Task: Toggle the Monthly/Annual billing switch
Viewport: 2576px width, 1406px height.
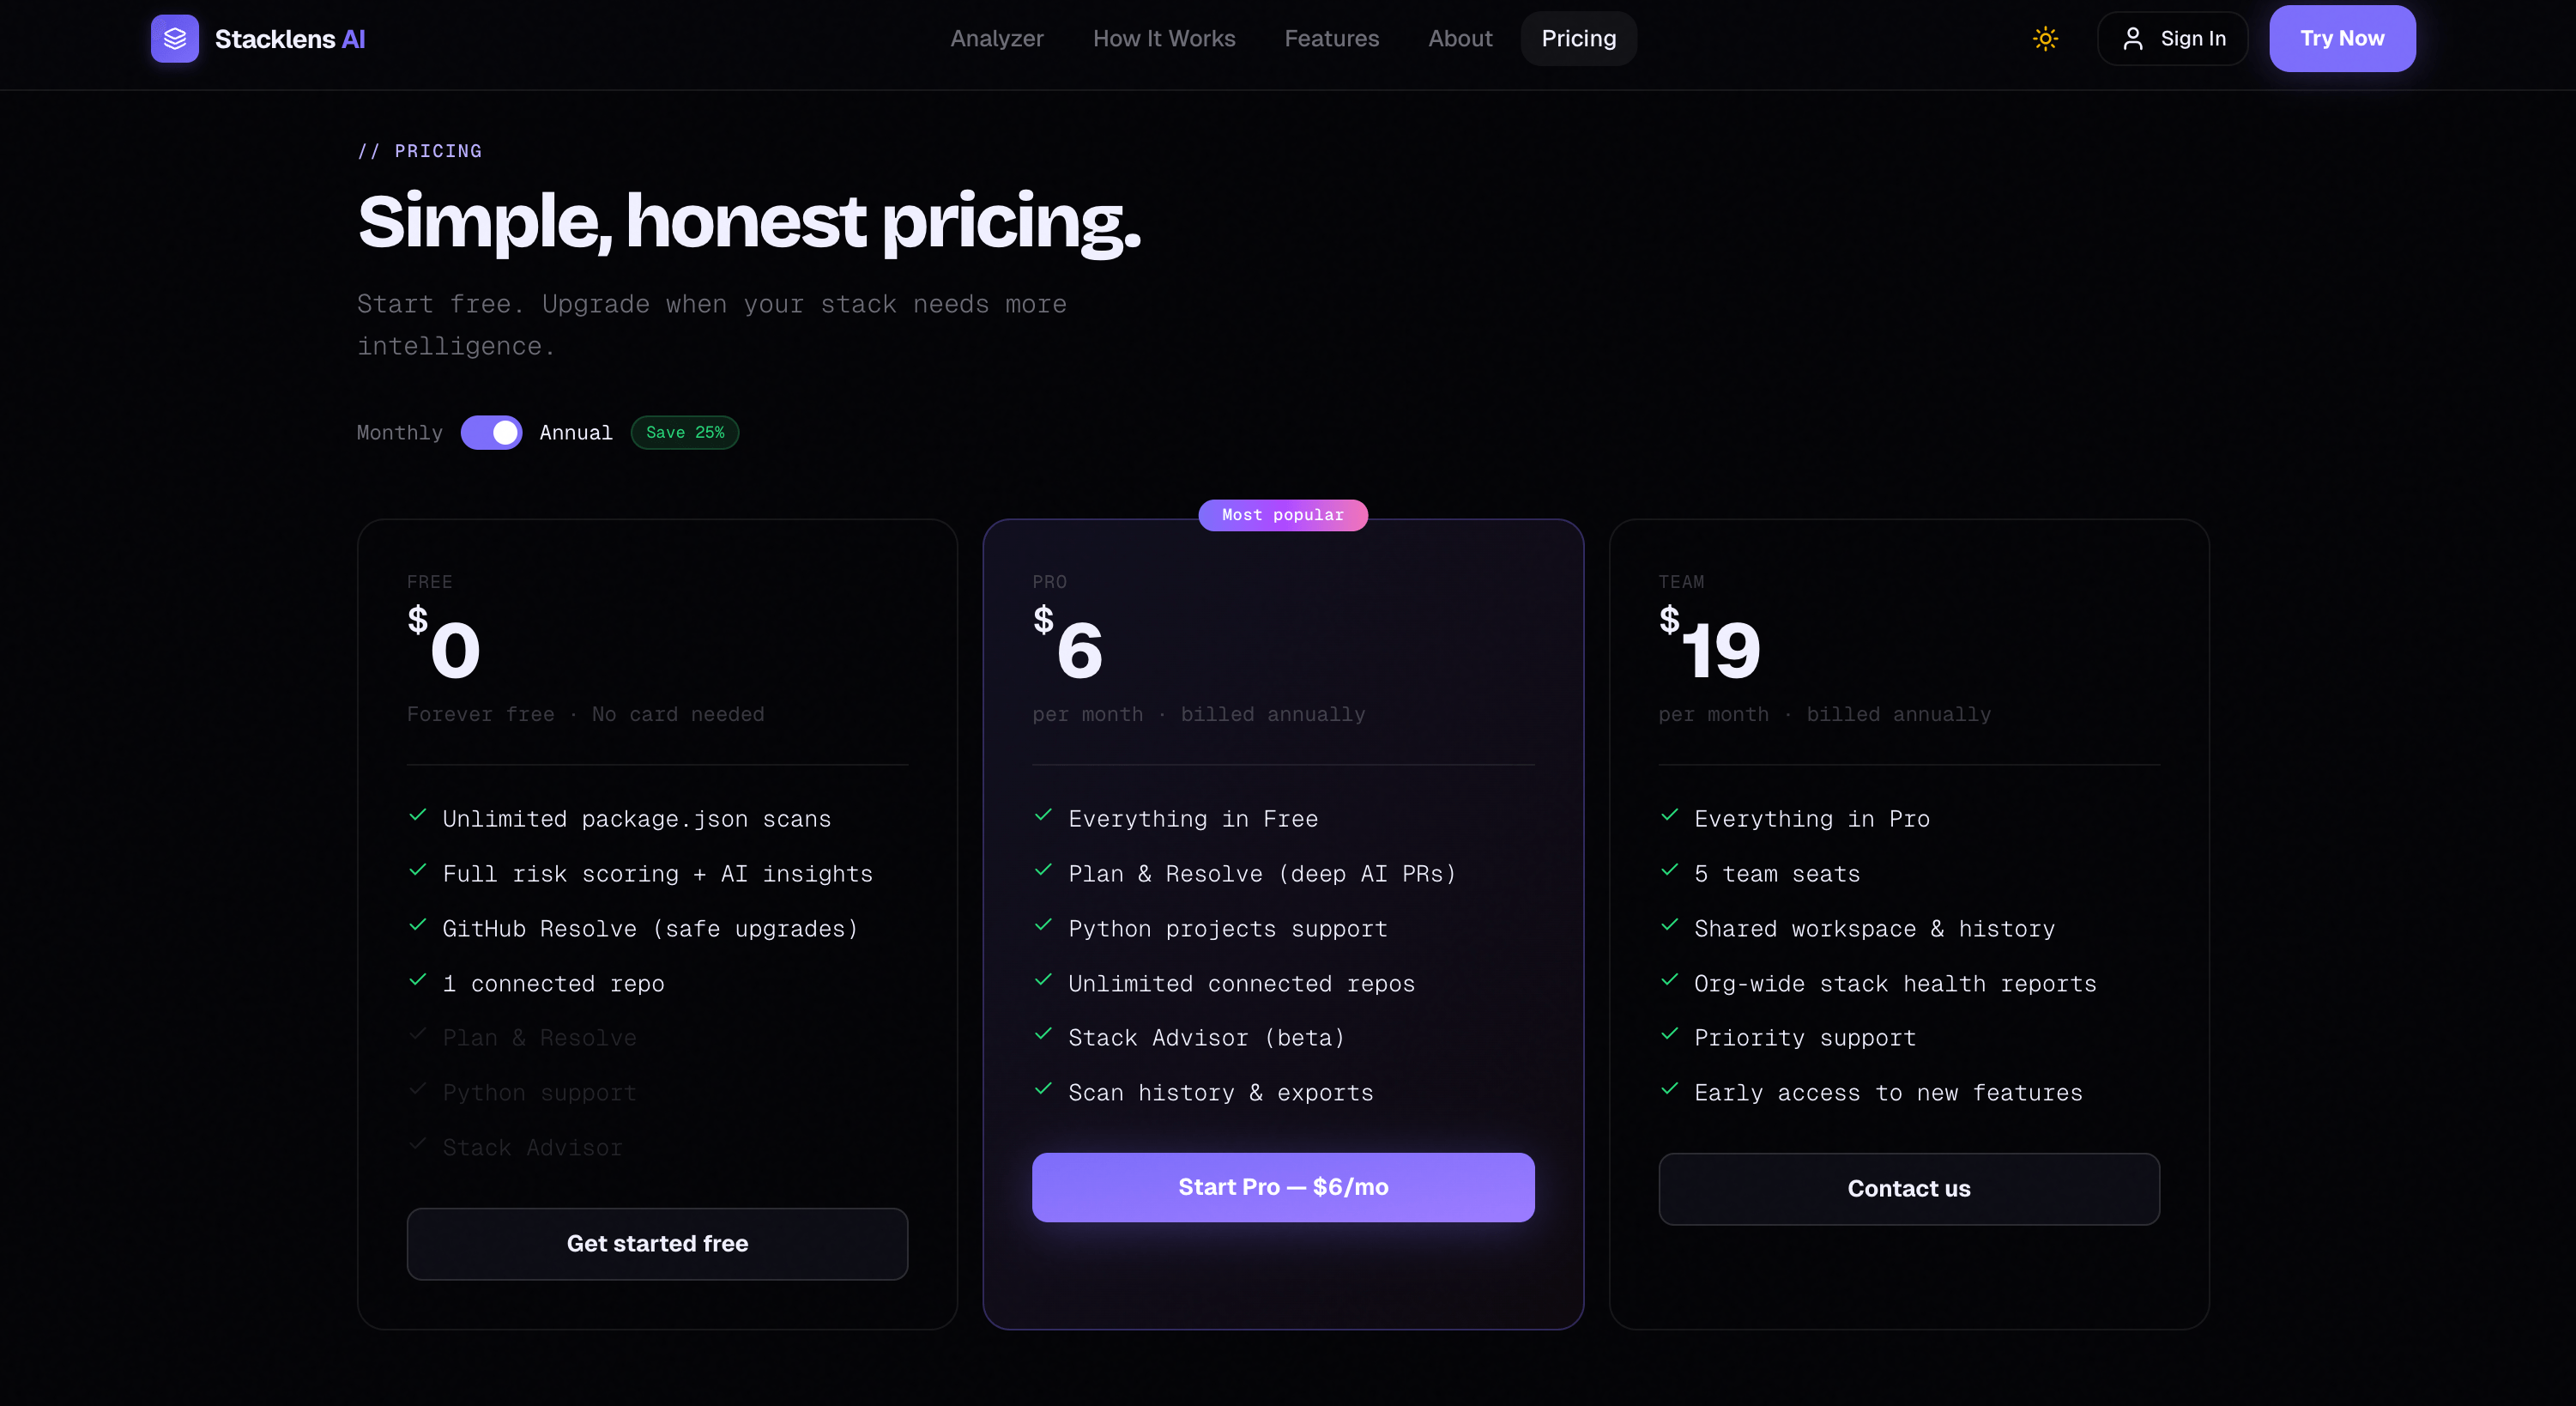Action: 491,433
